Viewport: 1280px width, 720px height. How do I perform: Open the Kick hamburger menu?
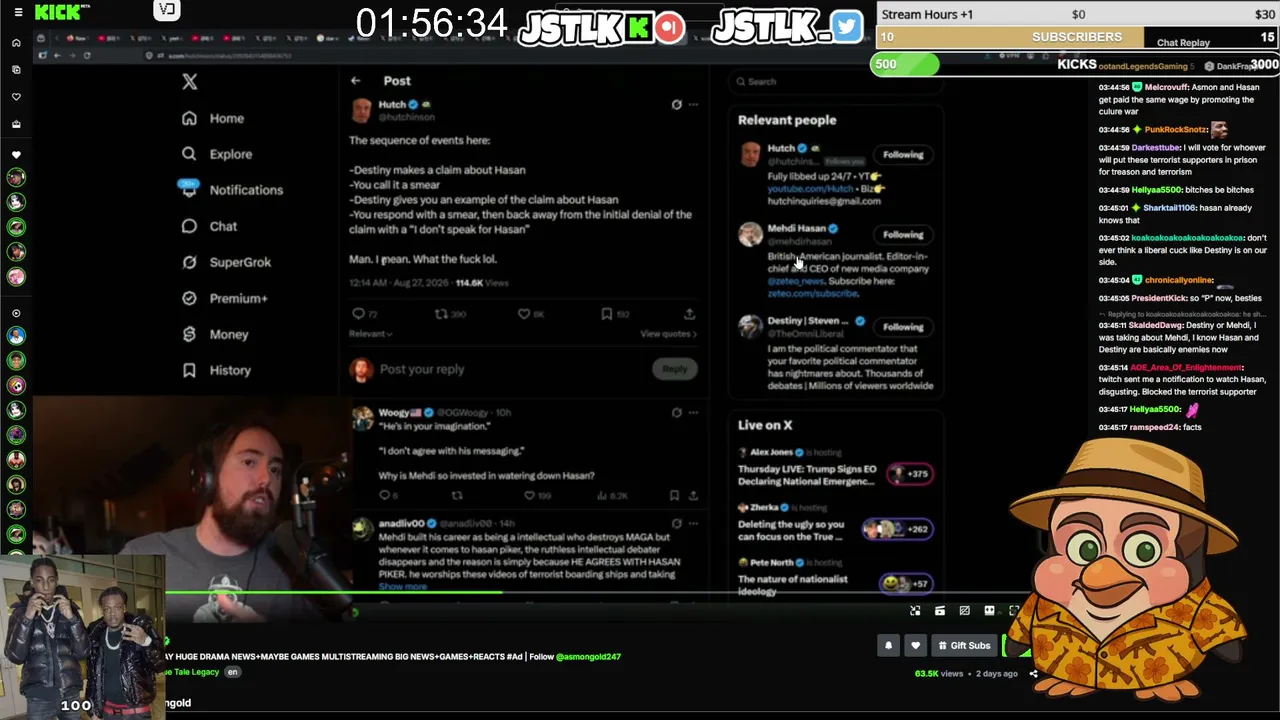pyautogui.click(x=17, y=12)
